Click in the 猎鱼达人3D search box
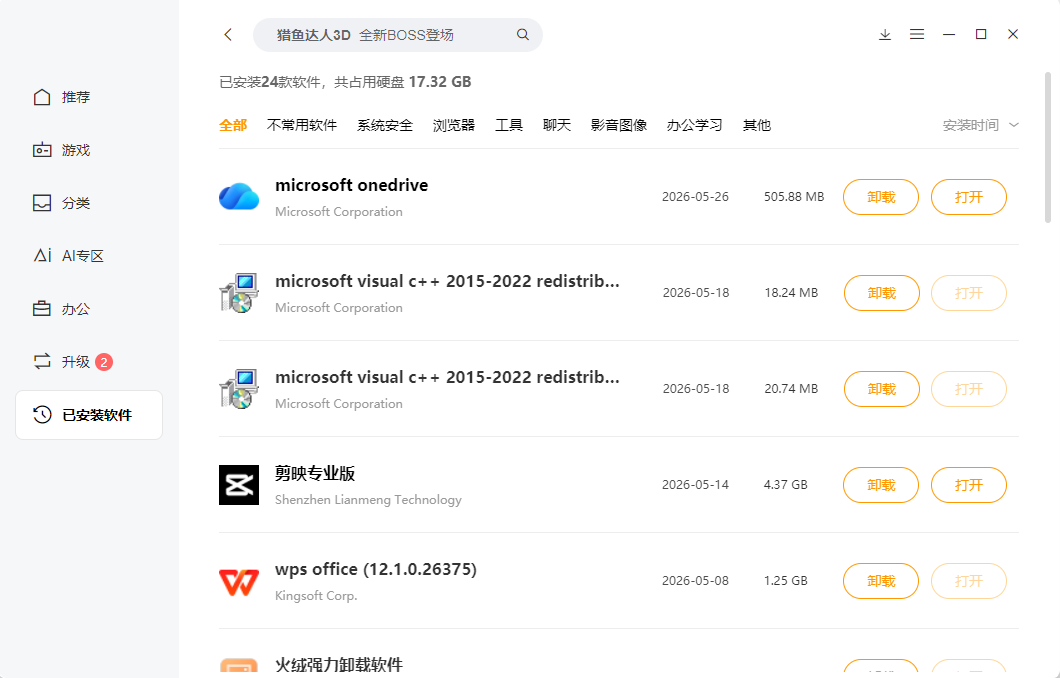Image resolution: width=1060 pixels, height=678 pixels. pyautogui.click(x=398, y=35)
